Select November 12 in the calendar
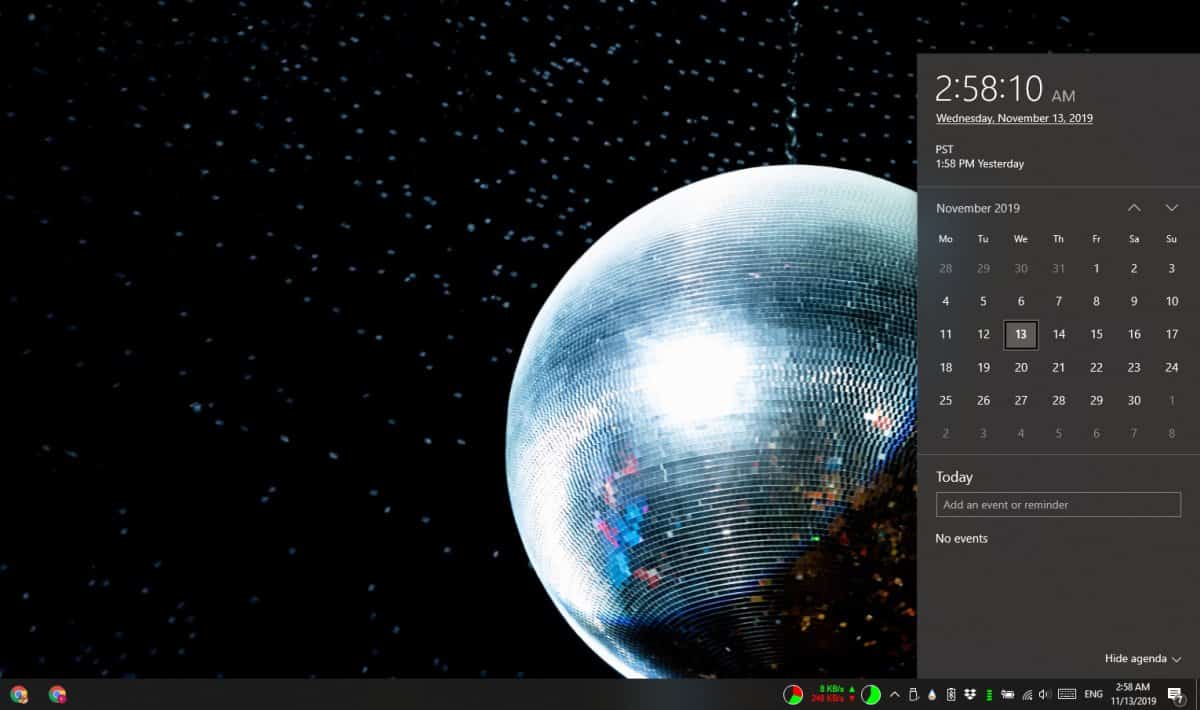Viewport: 1200px width, 710px height. 983,335
